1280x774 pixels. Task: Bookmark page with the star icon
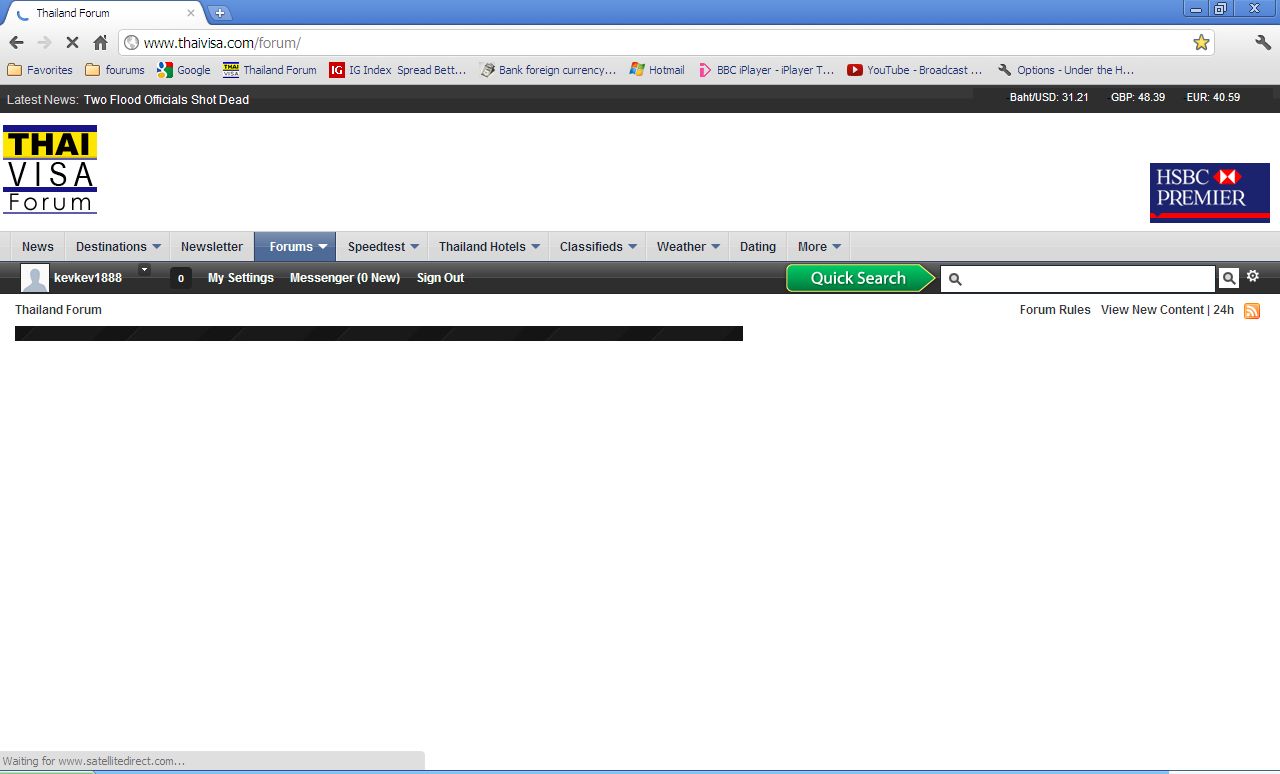pyautogui.click(x=1201, y=42)
